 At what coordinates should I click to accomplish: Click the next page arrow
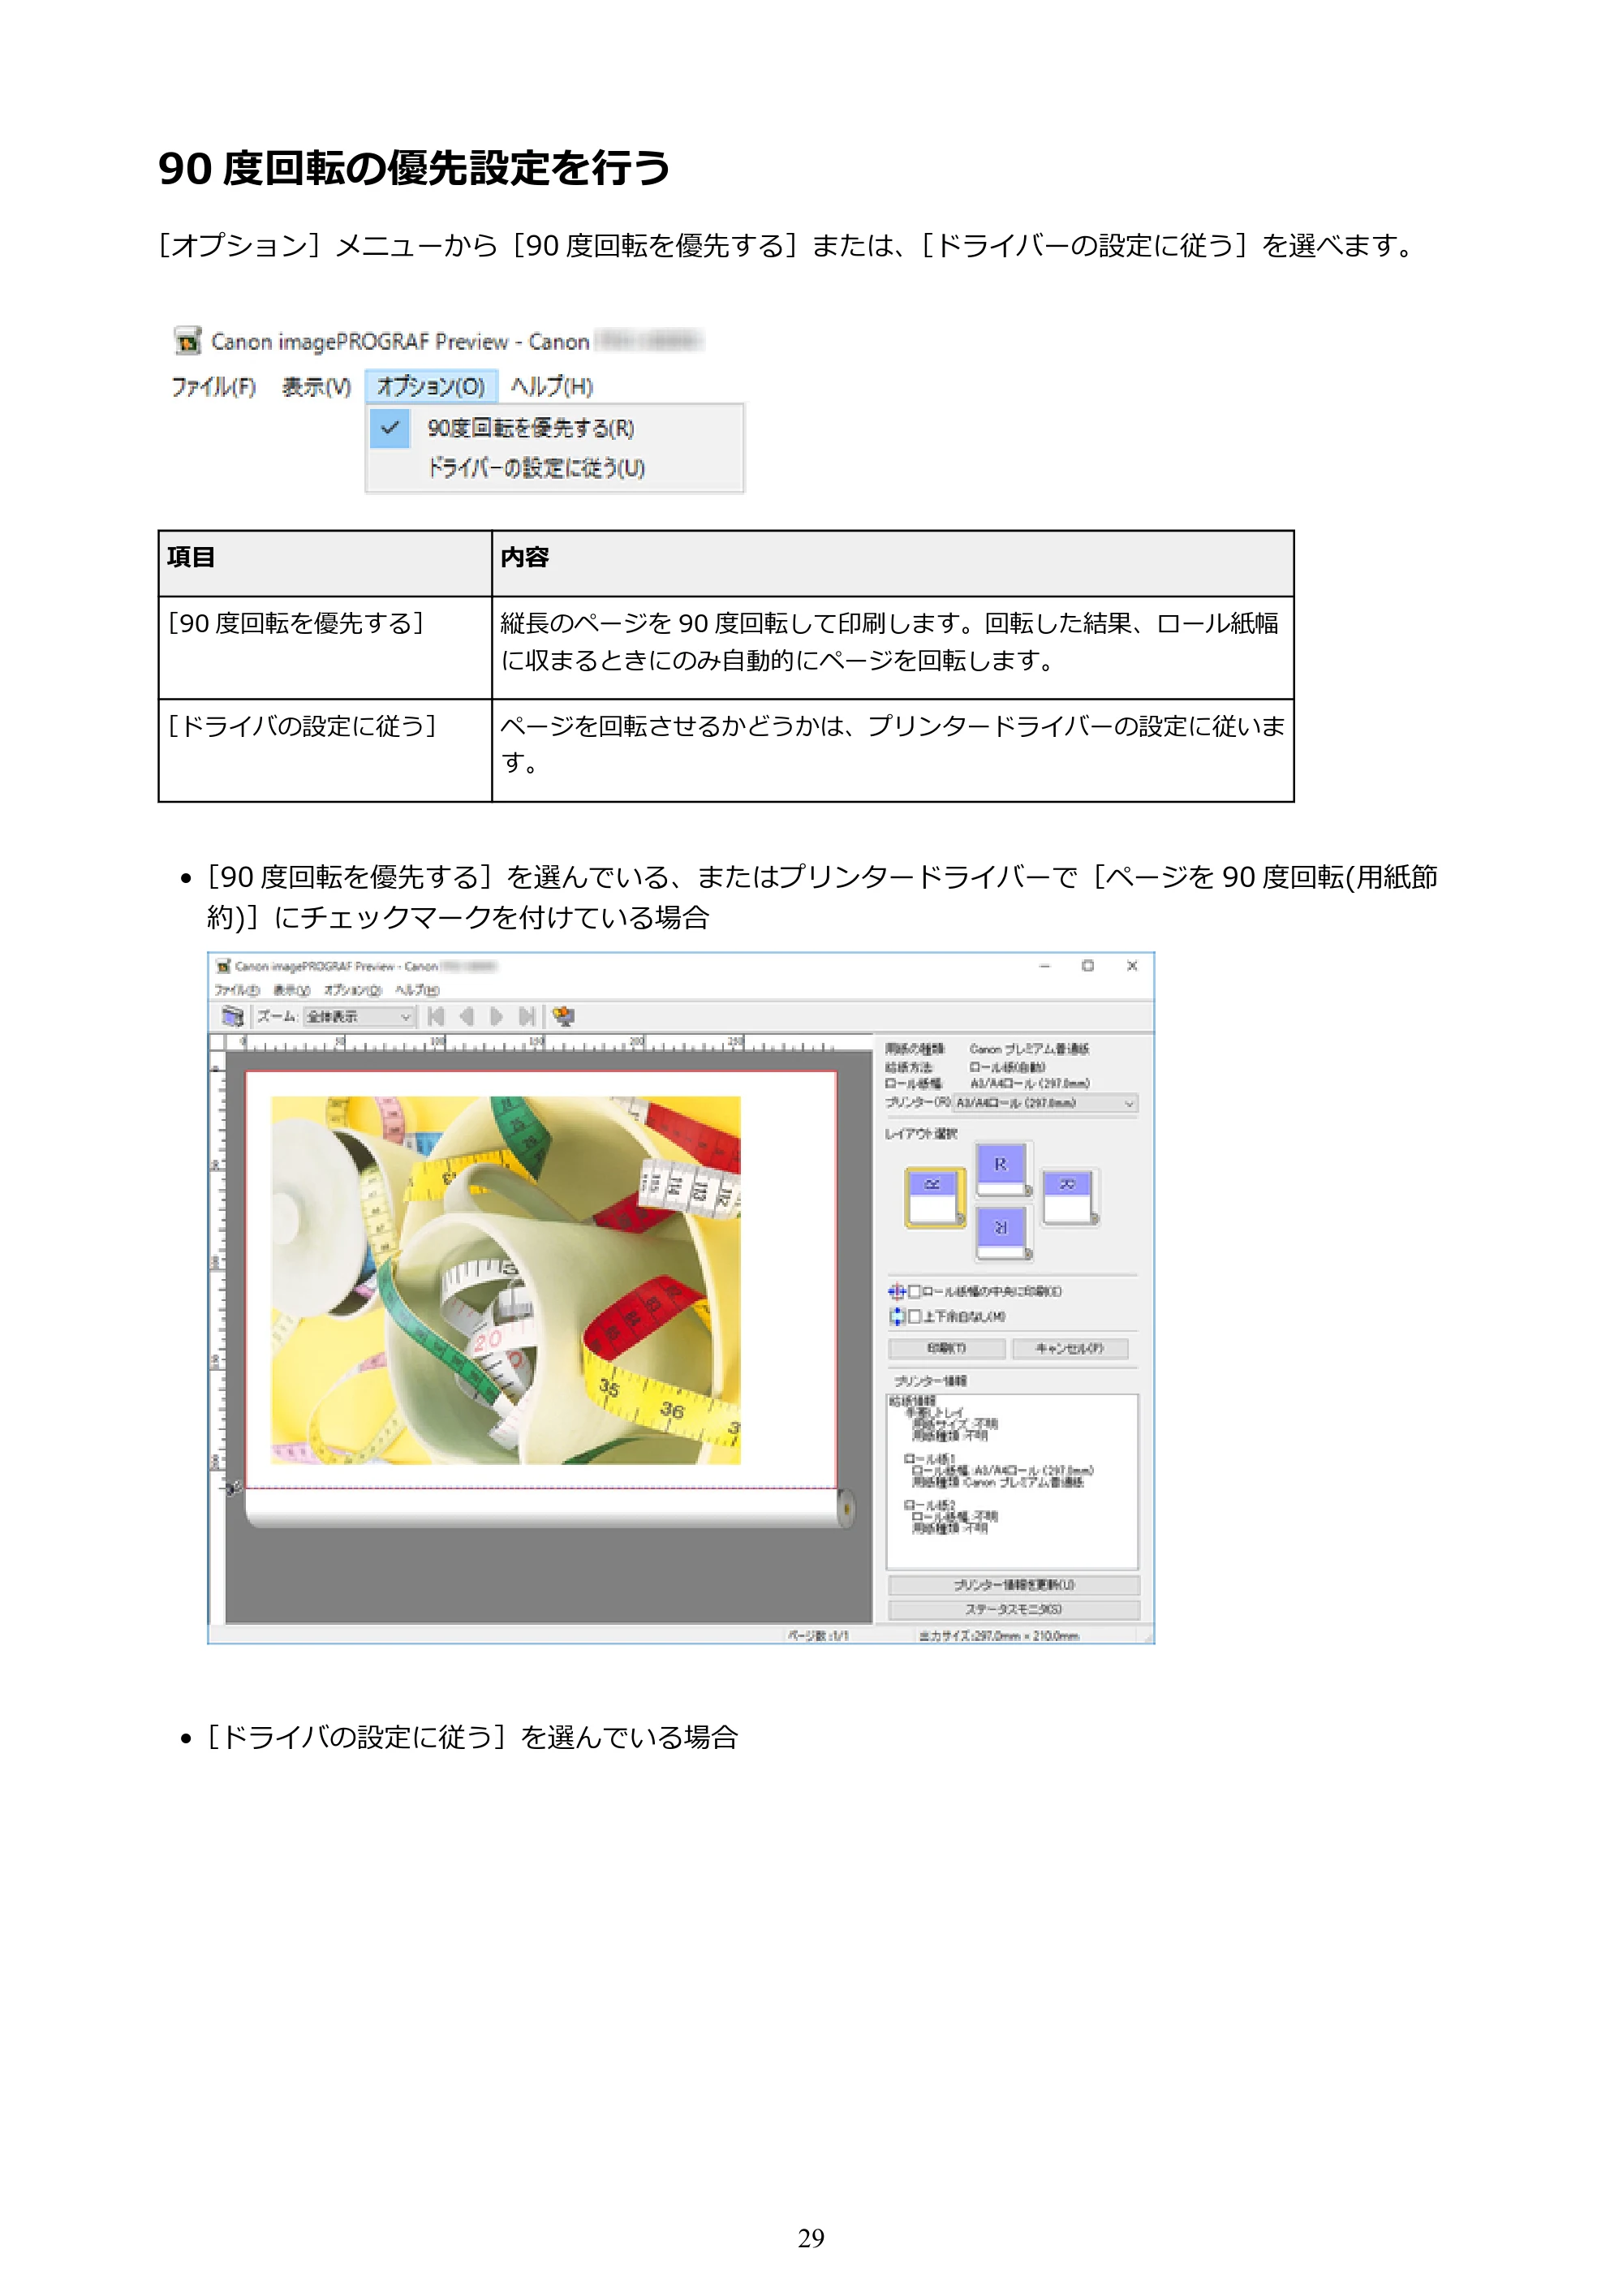click(x=496, y=1016)
